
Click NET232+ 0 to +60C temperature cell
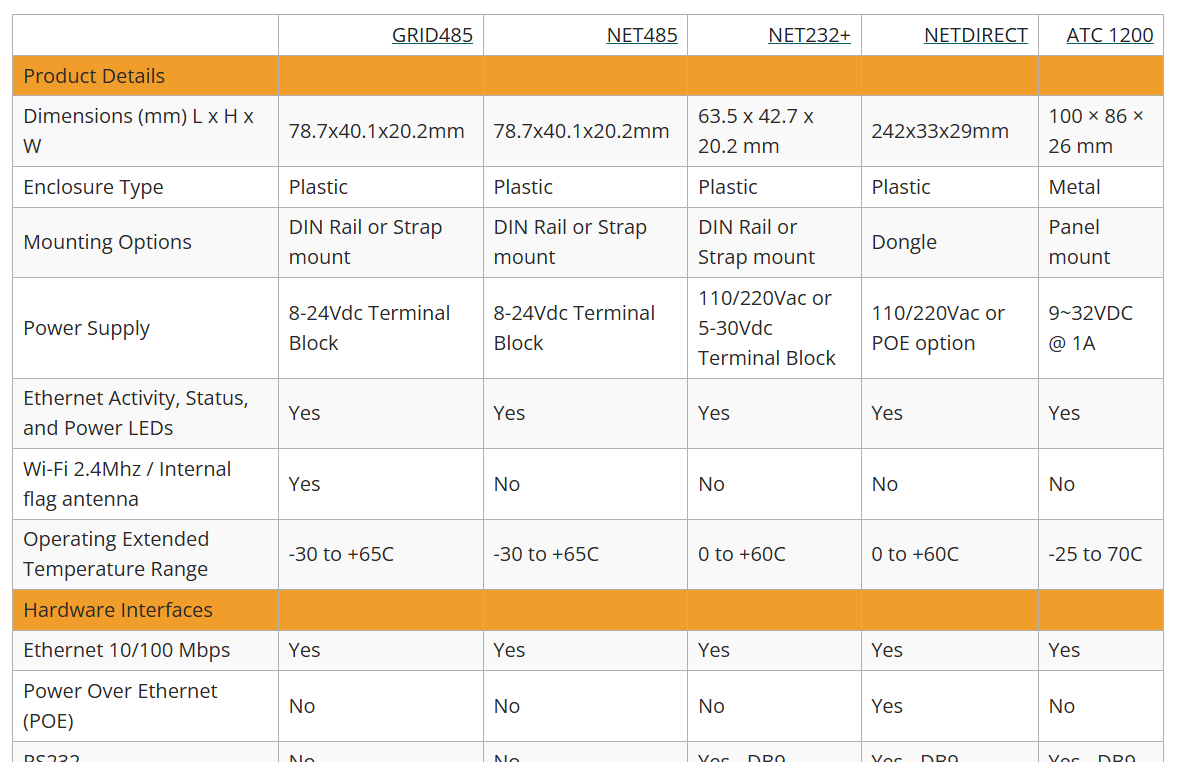click(775, 554)
